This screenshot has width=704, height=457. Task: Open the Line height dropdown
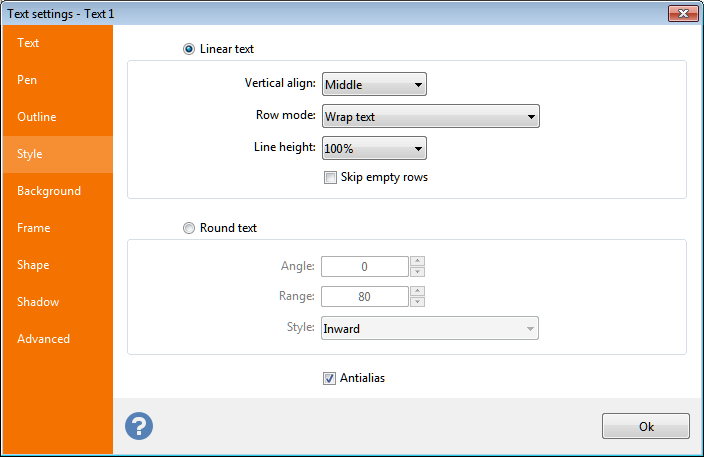374,148
